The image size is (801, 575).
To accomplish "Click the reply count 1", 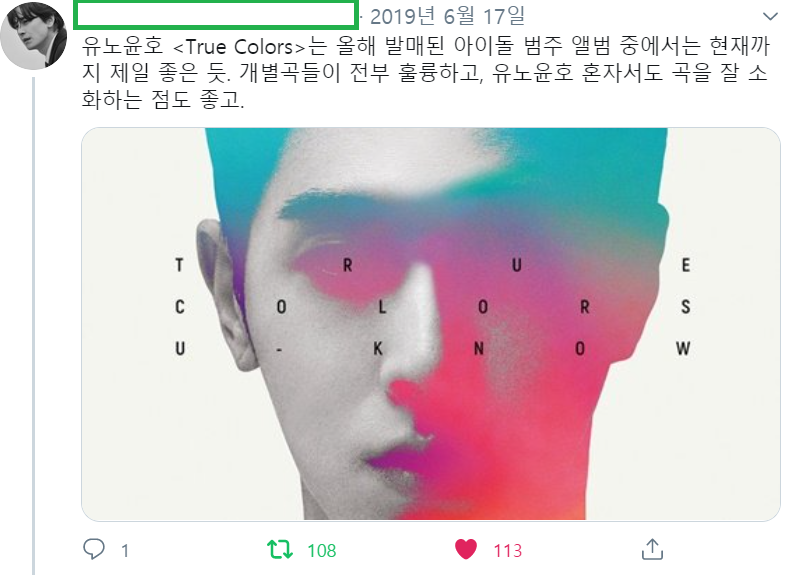I will 125,550.
